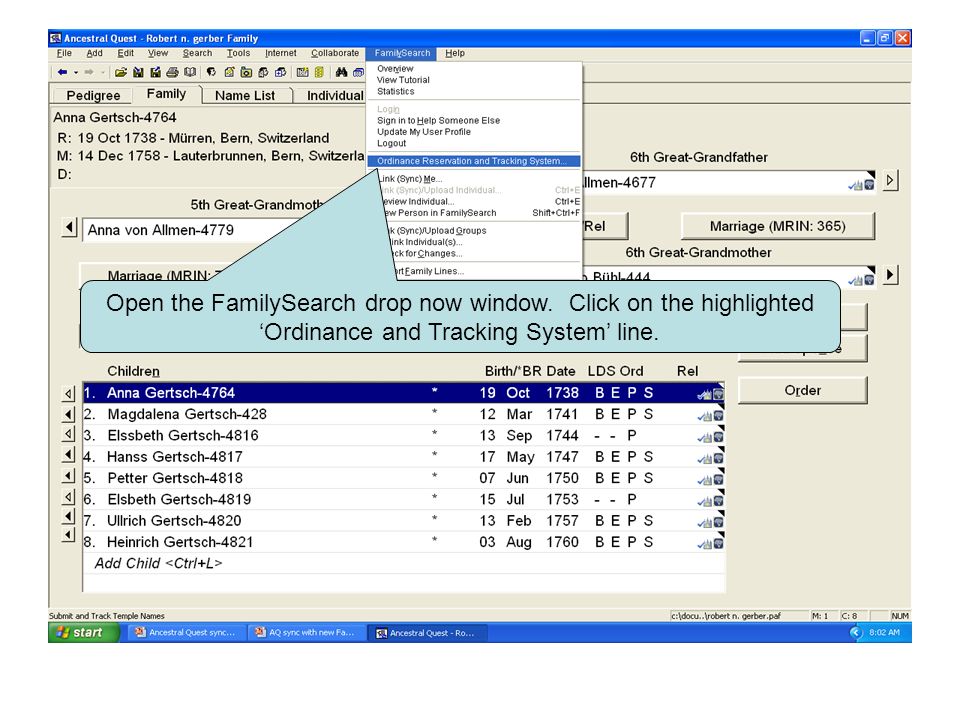Click Add Child <Ctrl+L> row

(403, 563)
